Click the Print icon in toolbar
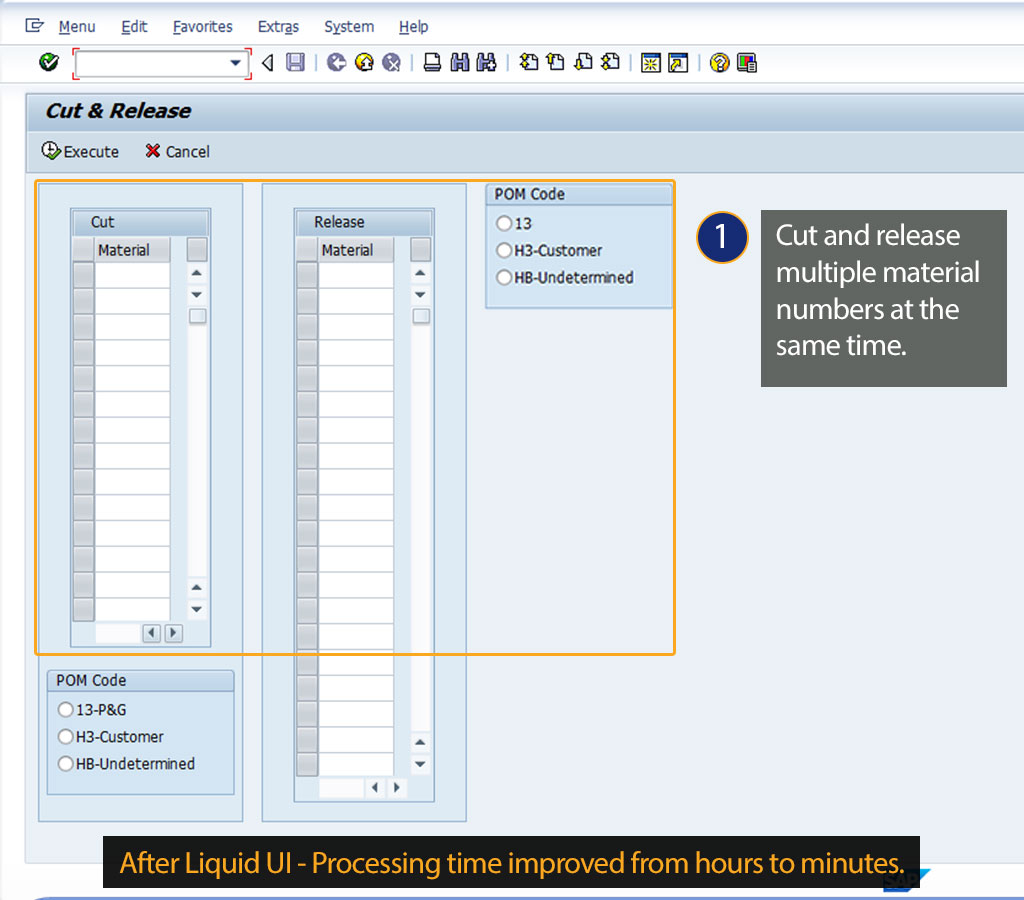Viewport: 1024px width, 900px height. (x=432, y=63)
